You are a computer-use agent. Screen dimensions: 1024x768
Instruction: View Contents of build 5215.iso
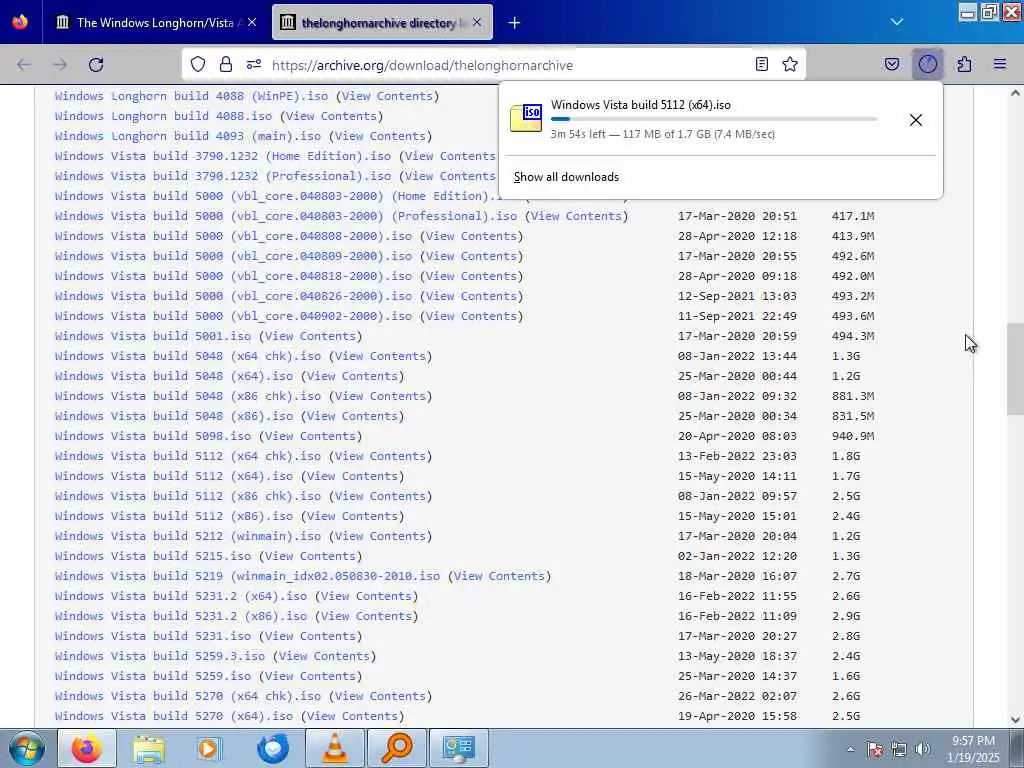coord(310,556)
